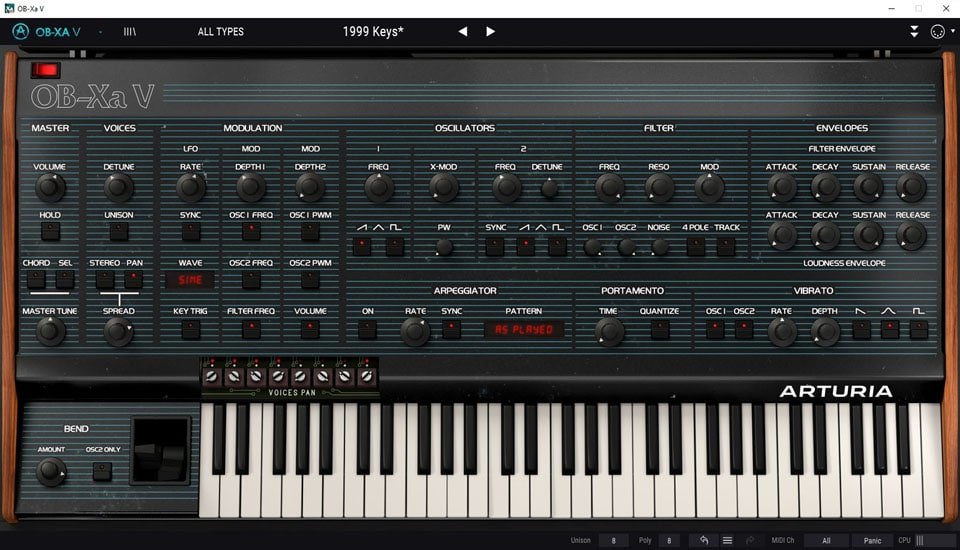
Task: Open the Poly voices value 8
Action: point(669,540)
